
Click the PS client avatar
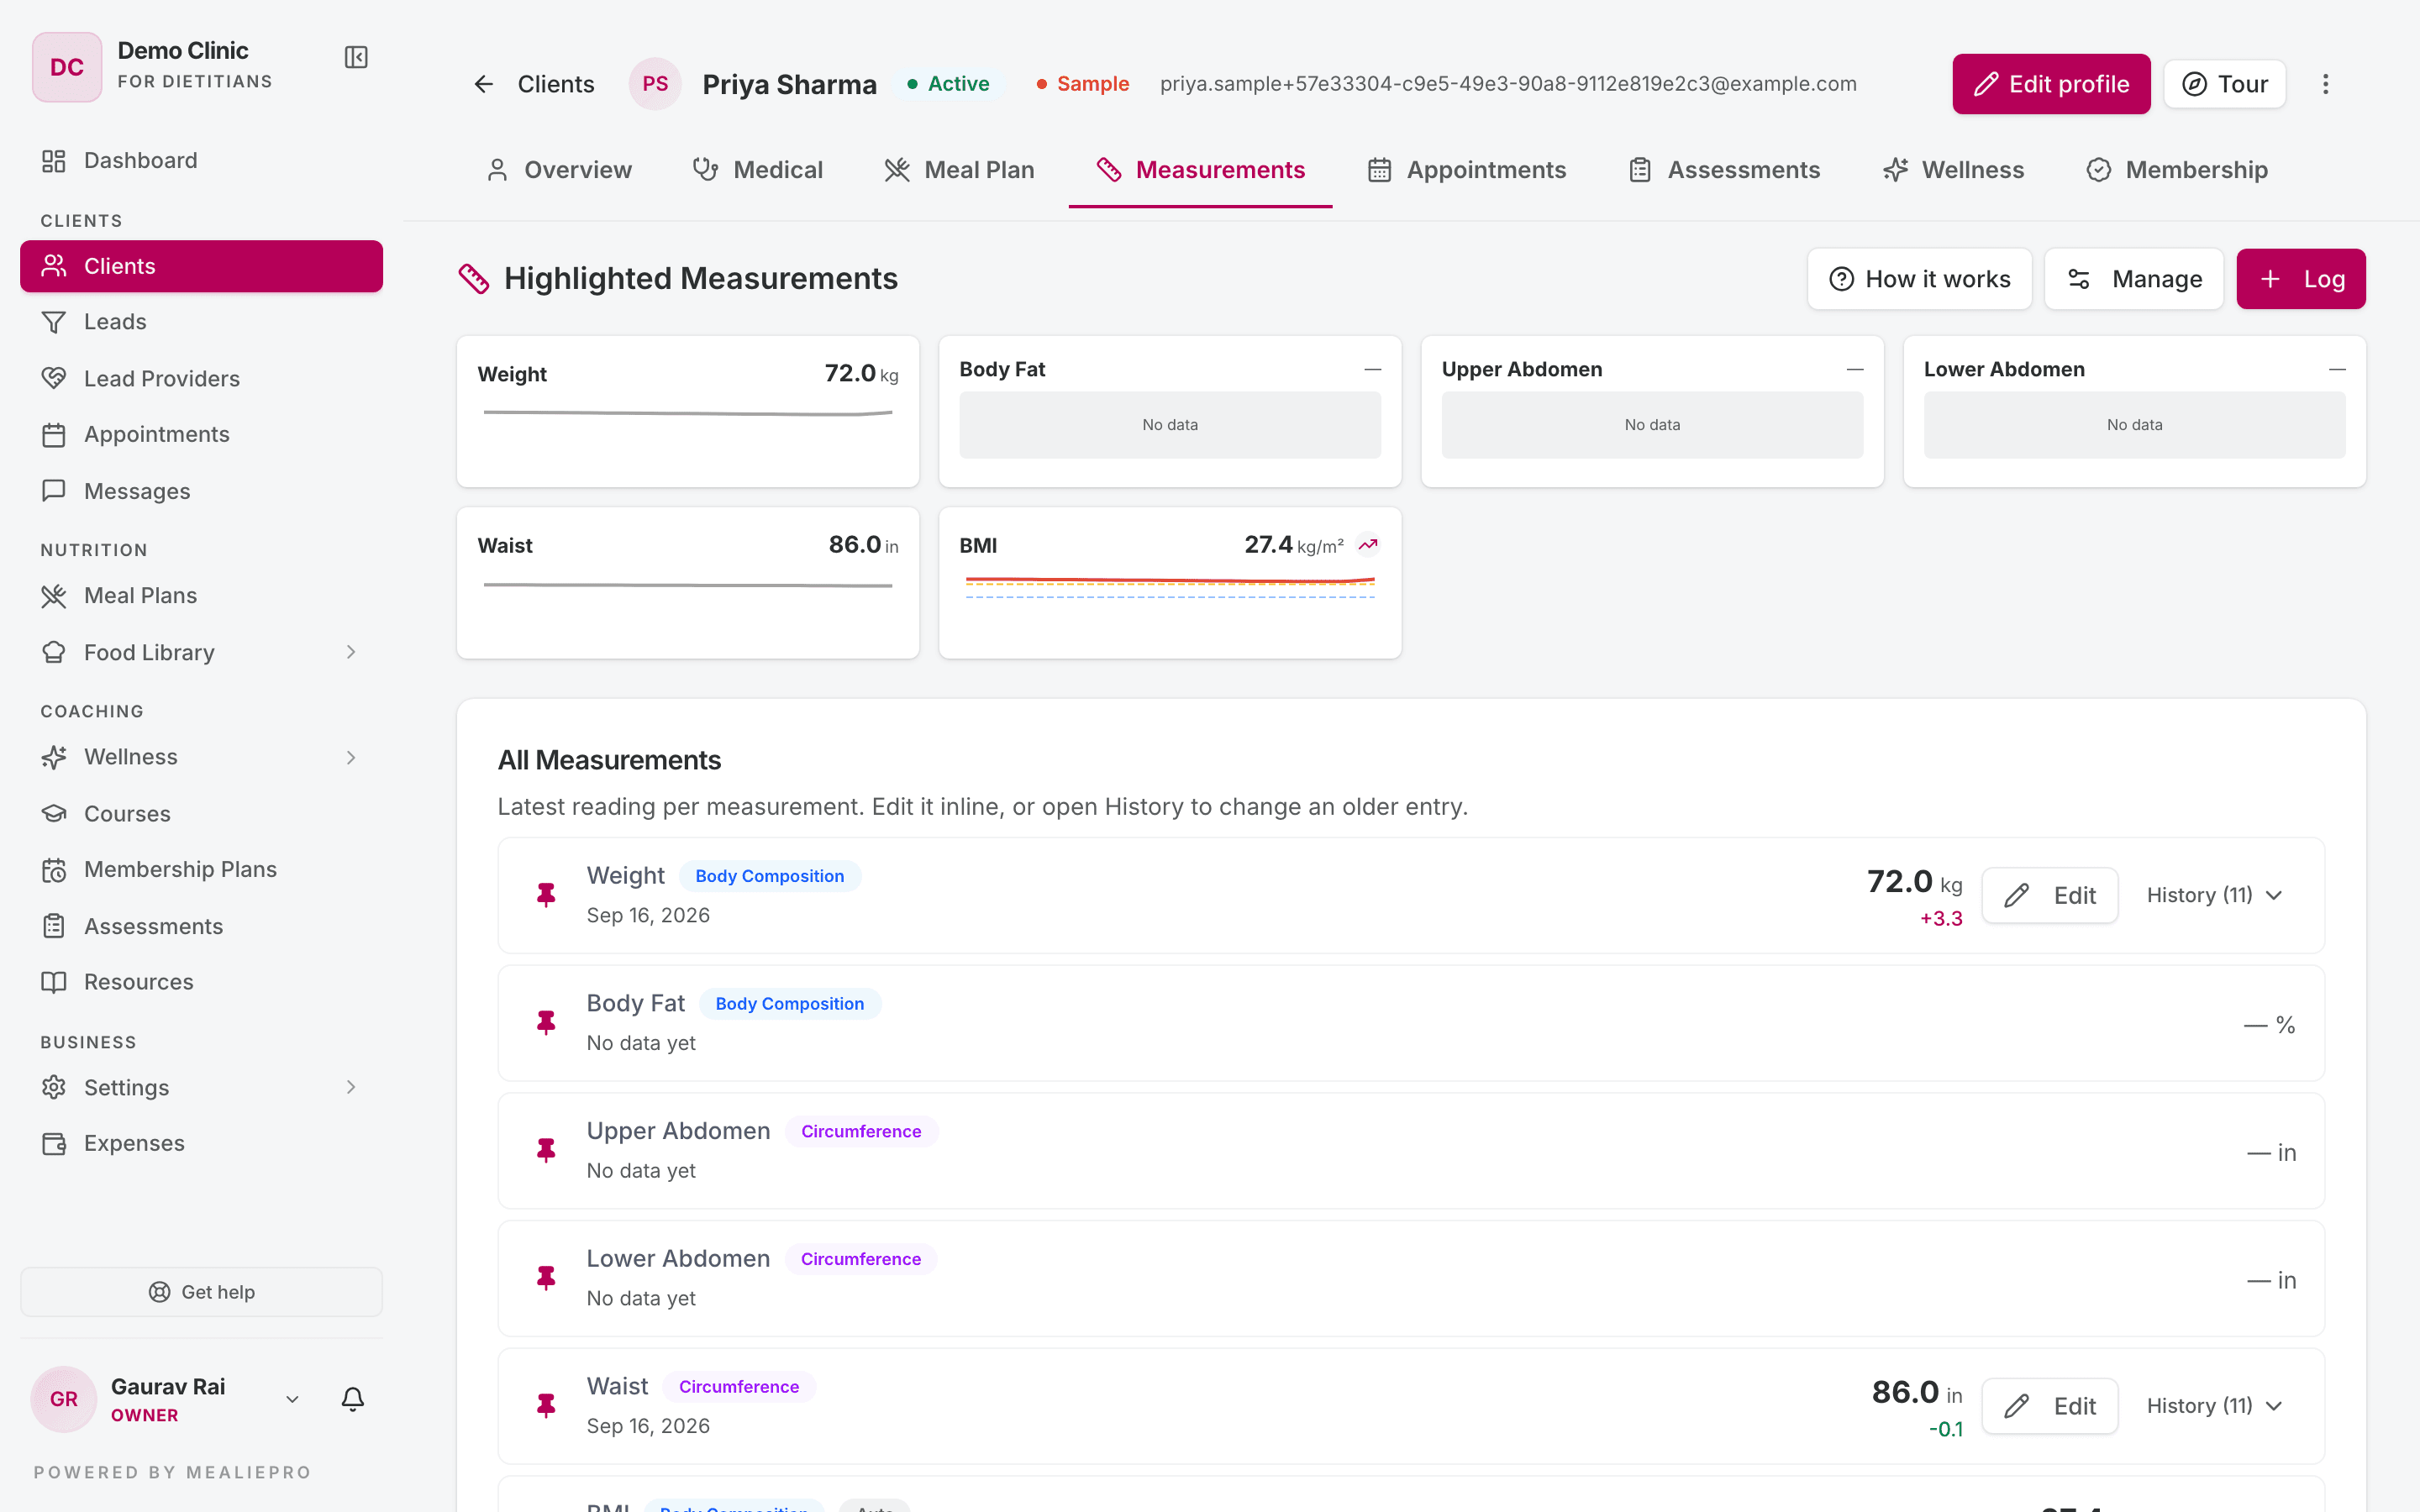655,84
